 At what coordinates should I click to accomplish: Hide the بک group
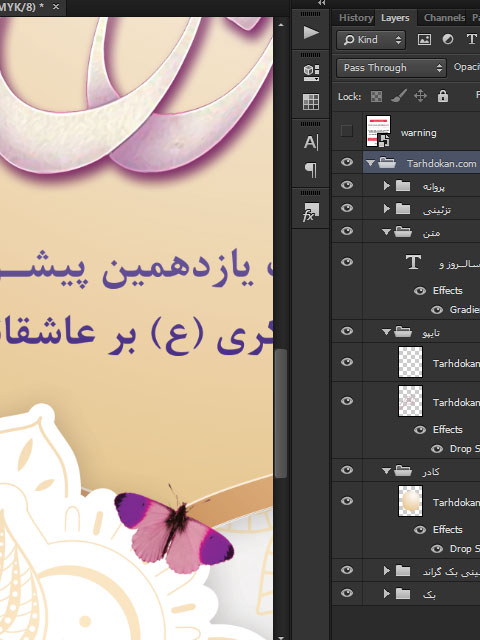coord(347,593)
